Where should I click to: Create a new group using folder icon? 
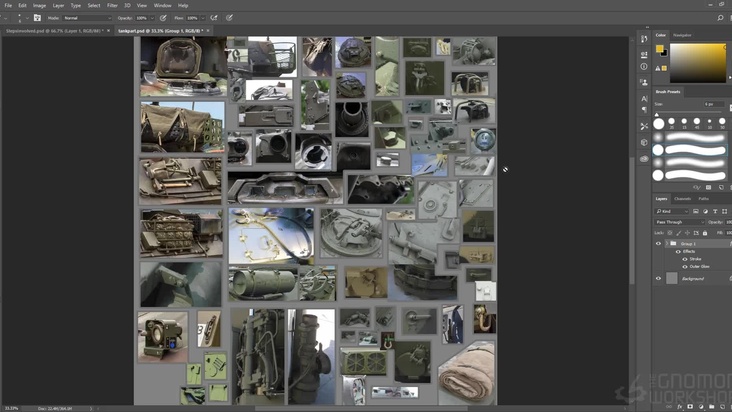click(x=712, y=407)
